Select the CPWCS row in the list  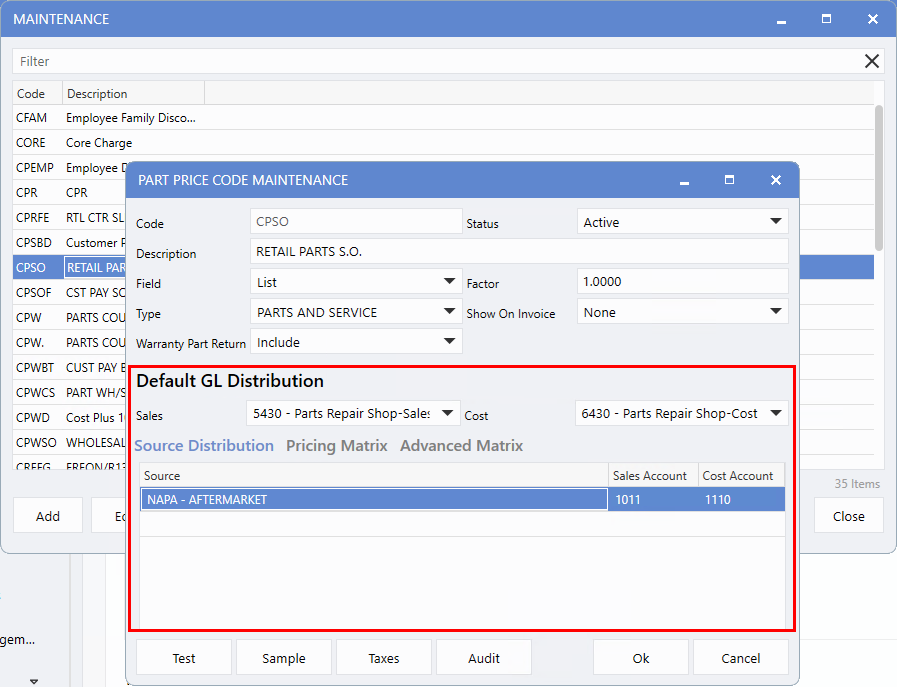click(69, 392)
